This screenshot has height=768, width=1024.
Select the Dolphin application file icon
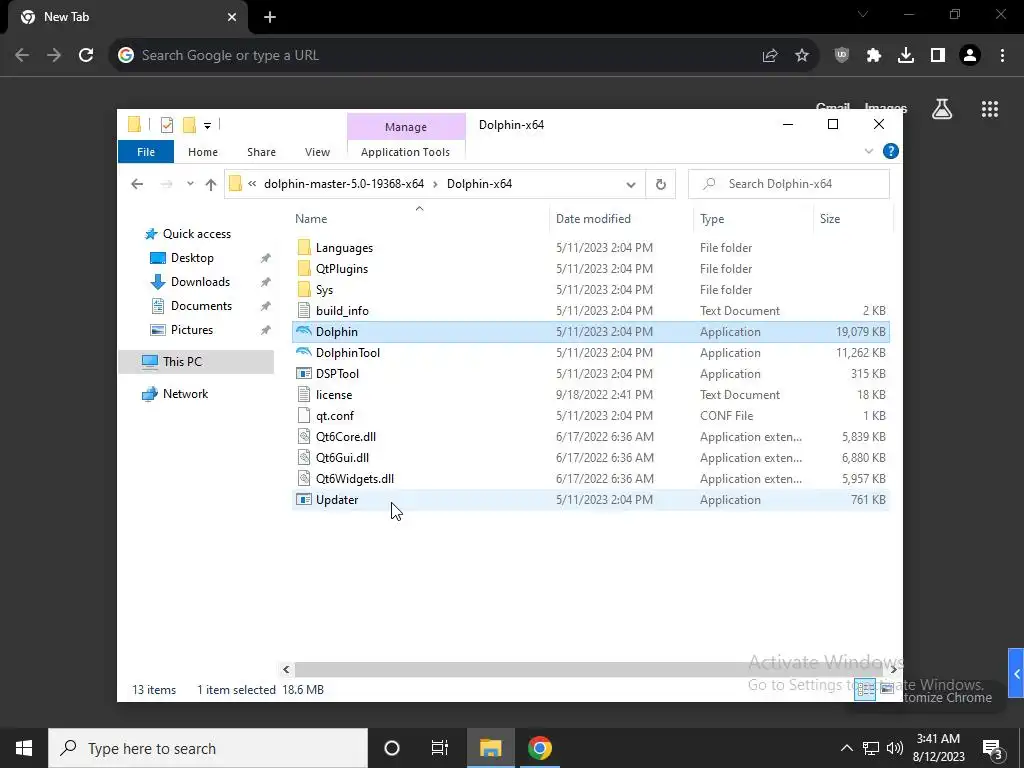(x=304, y=332)
